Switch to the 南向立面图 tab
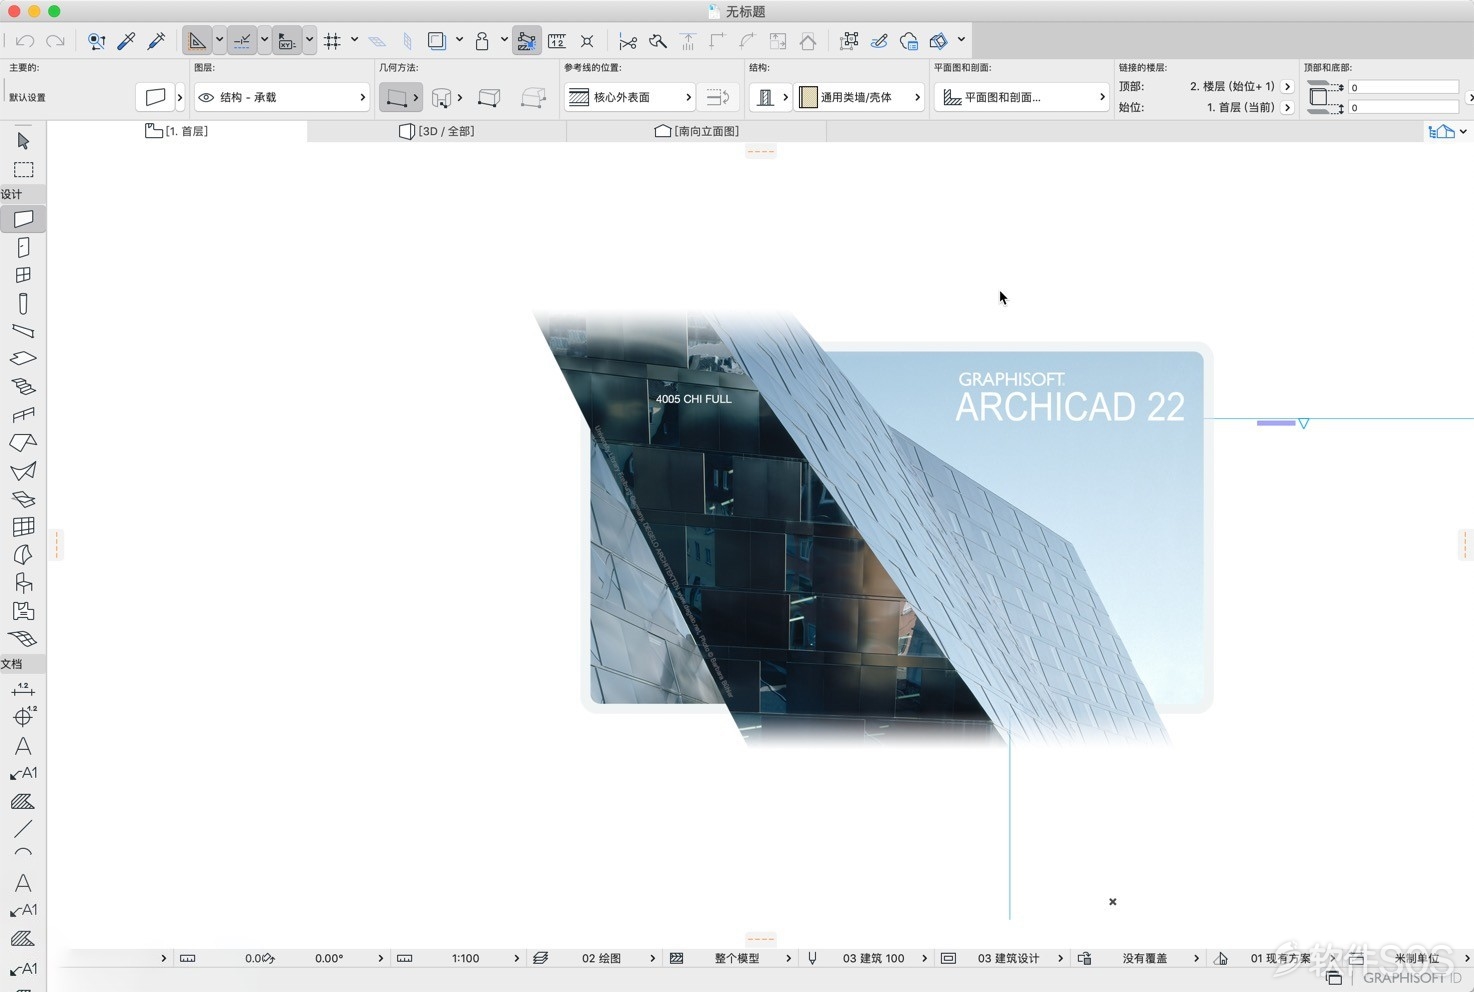Image resolution: width=1474 pixels, height=992 pixels. (697, 131)
